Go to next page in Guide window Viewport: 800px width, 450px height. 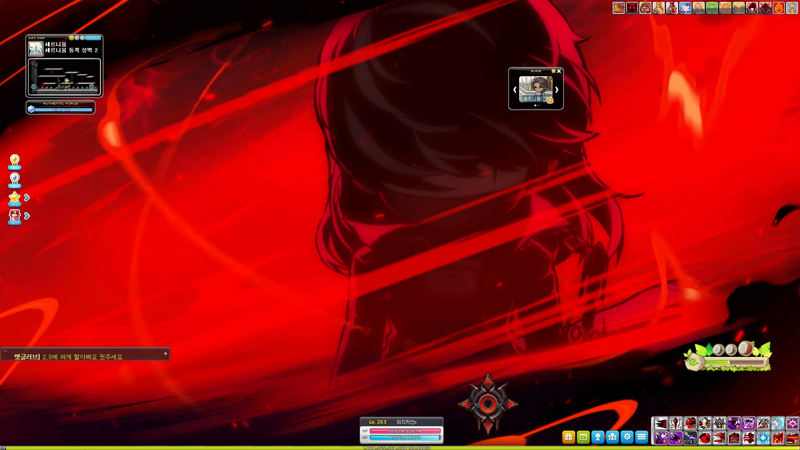point(557,90)
